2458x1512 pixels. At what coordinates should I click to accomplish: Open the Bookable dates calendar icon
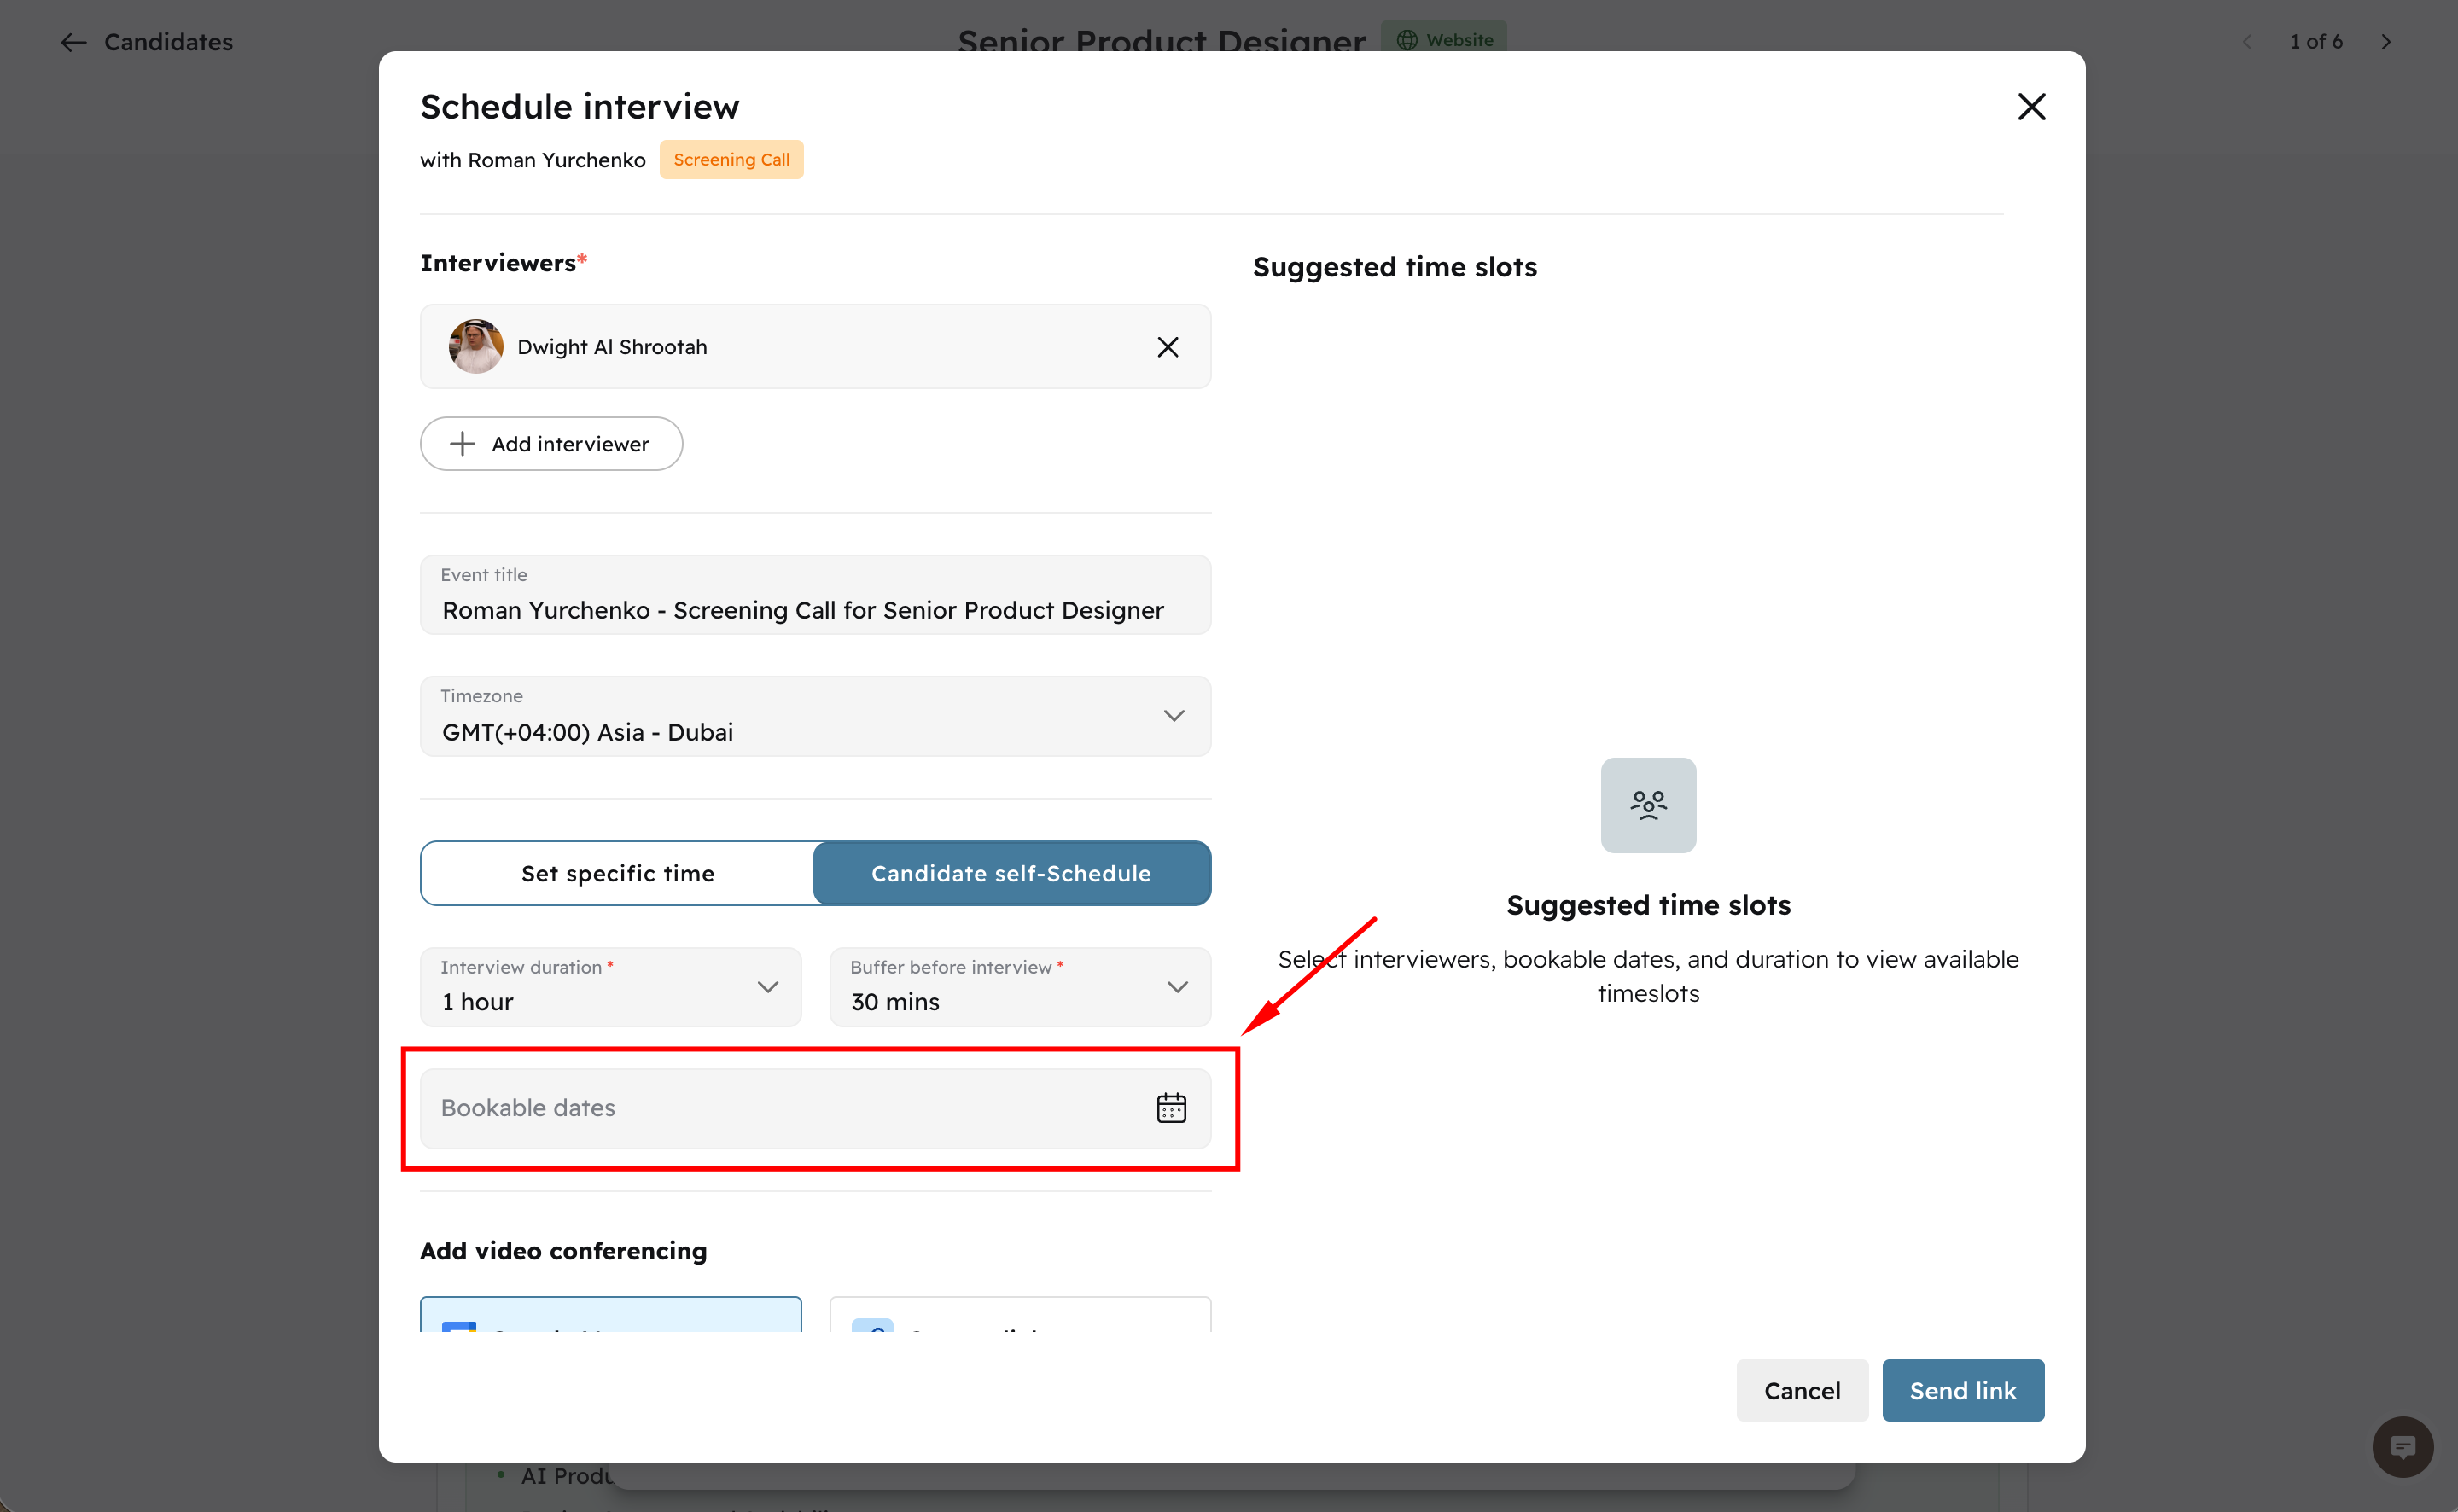coord(1171,1108)
